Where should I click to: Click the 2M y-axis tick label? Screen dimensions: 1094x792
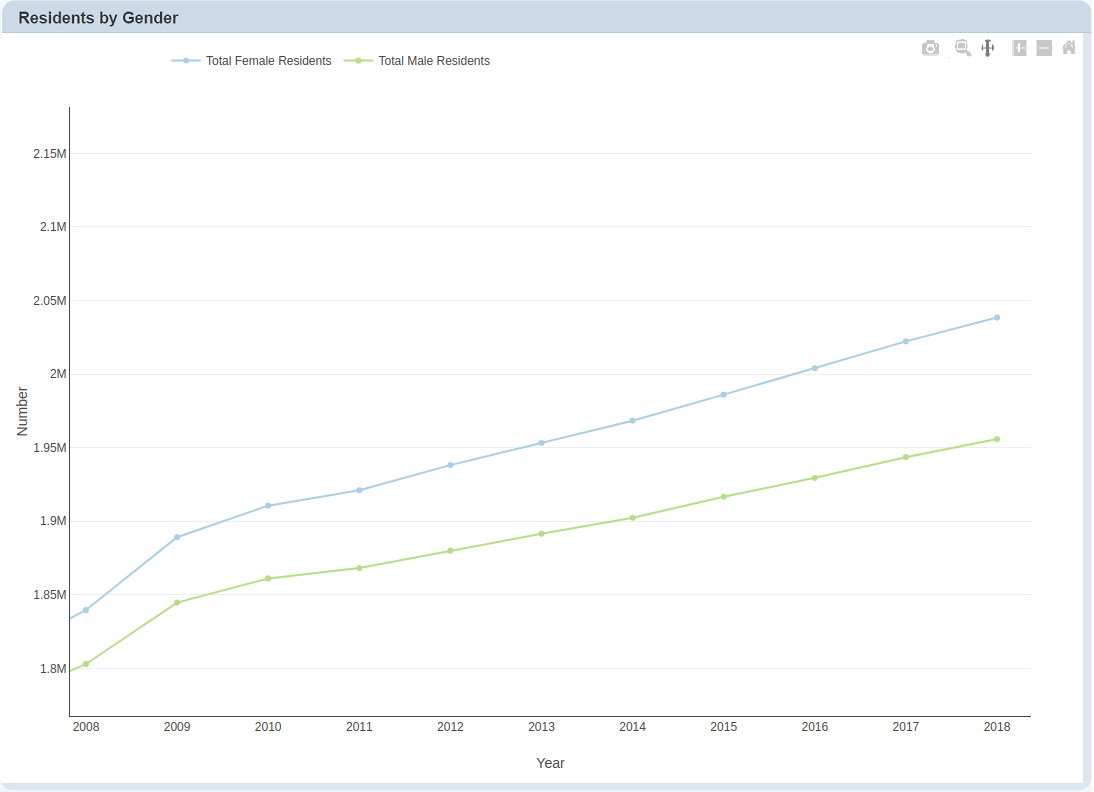pos(58,374)
